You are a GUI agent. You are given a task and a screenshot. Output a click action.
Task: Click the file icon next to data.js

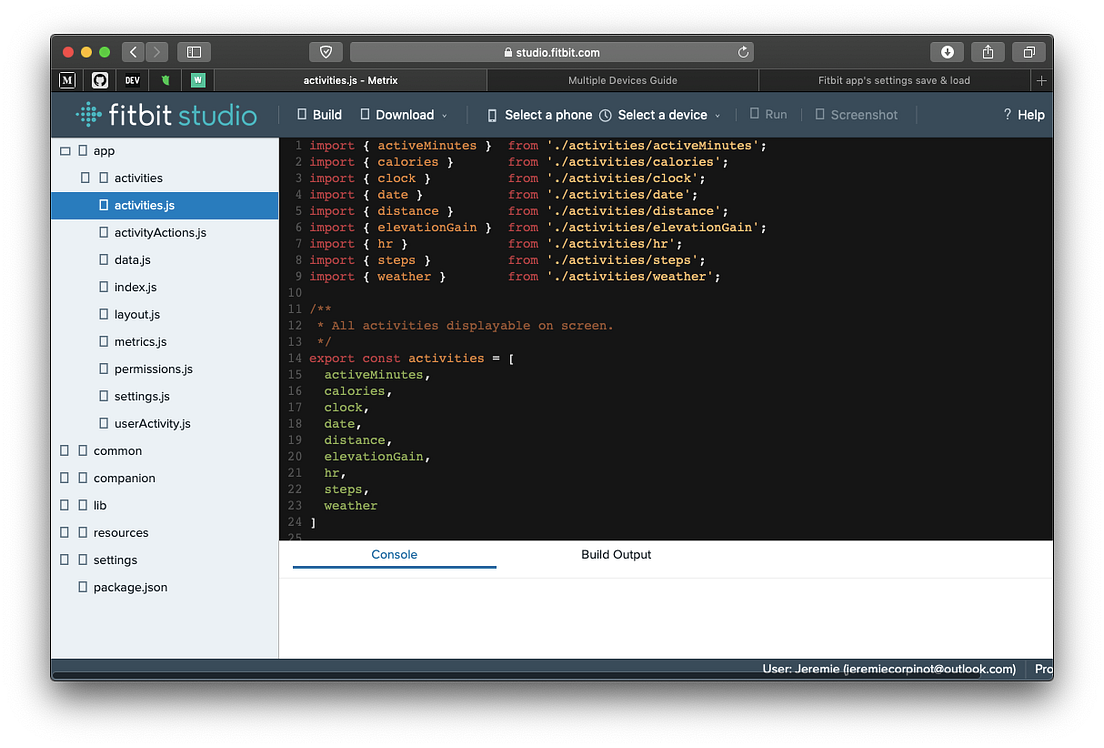[104, 260]
